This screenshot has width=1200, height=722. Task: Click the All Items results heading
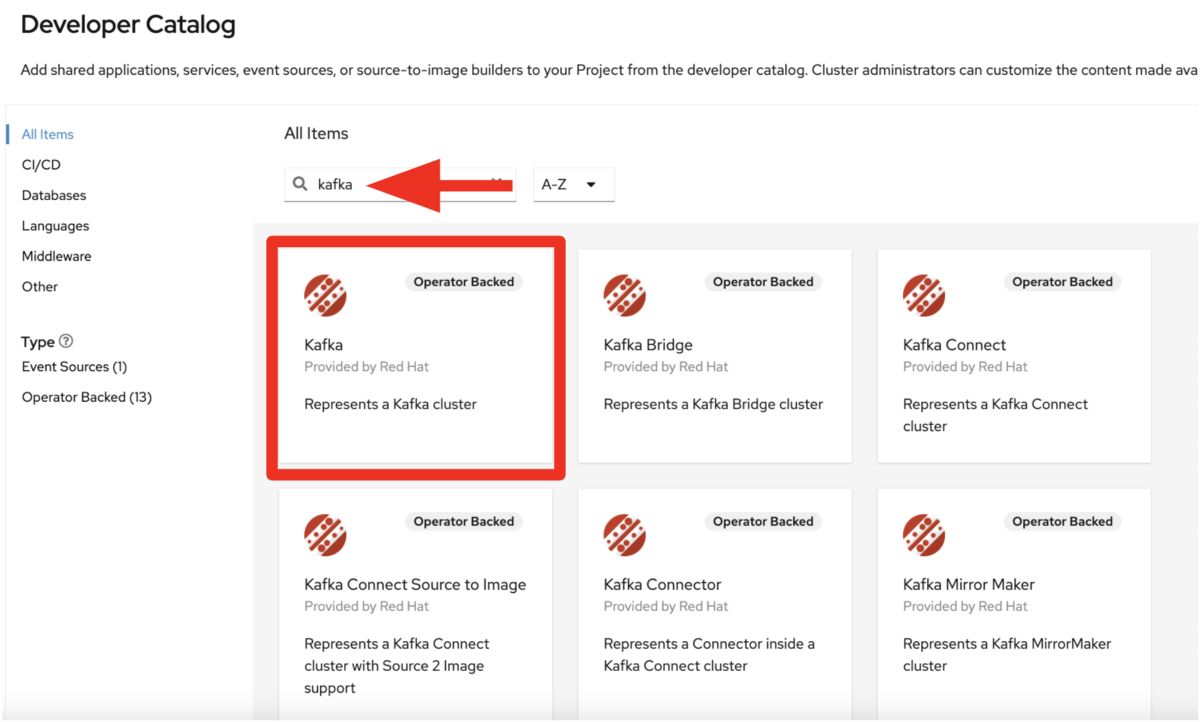[x=316, y=133]
